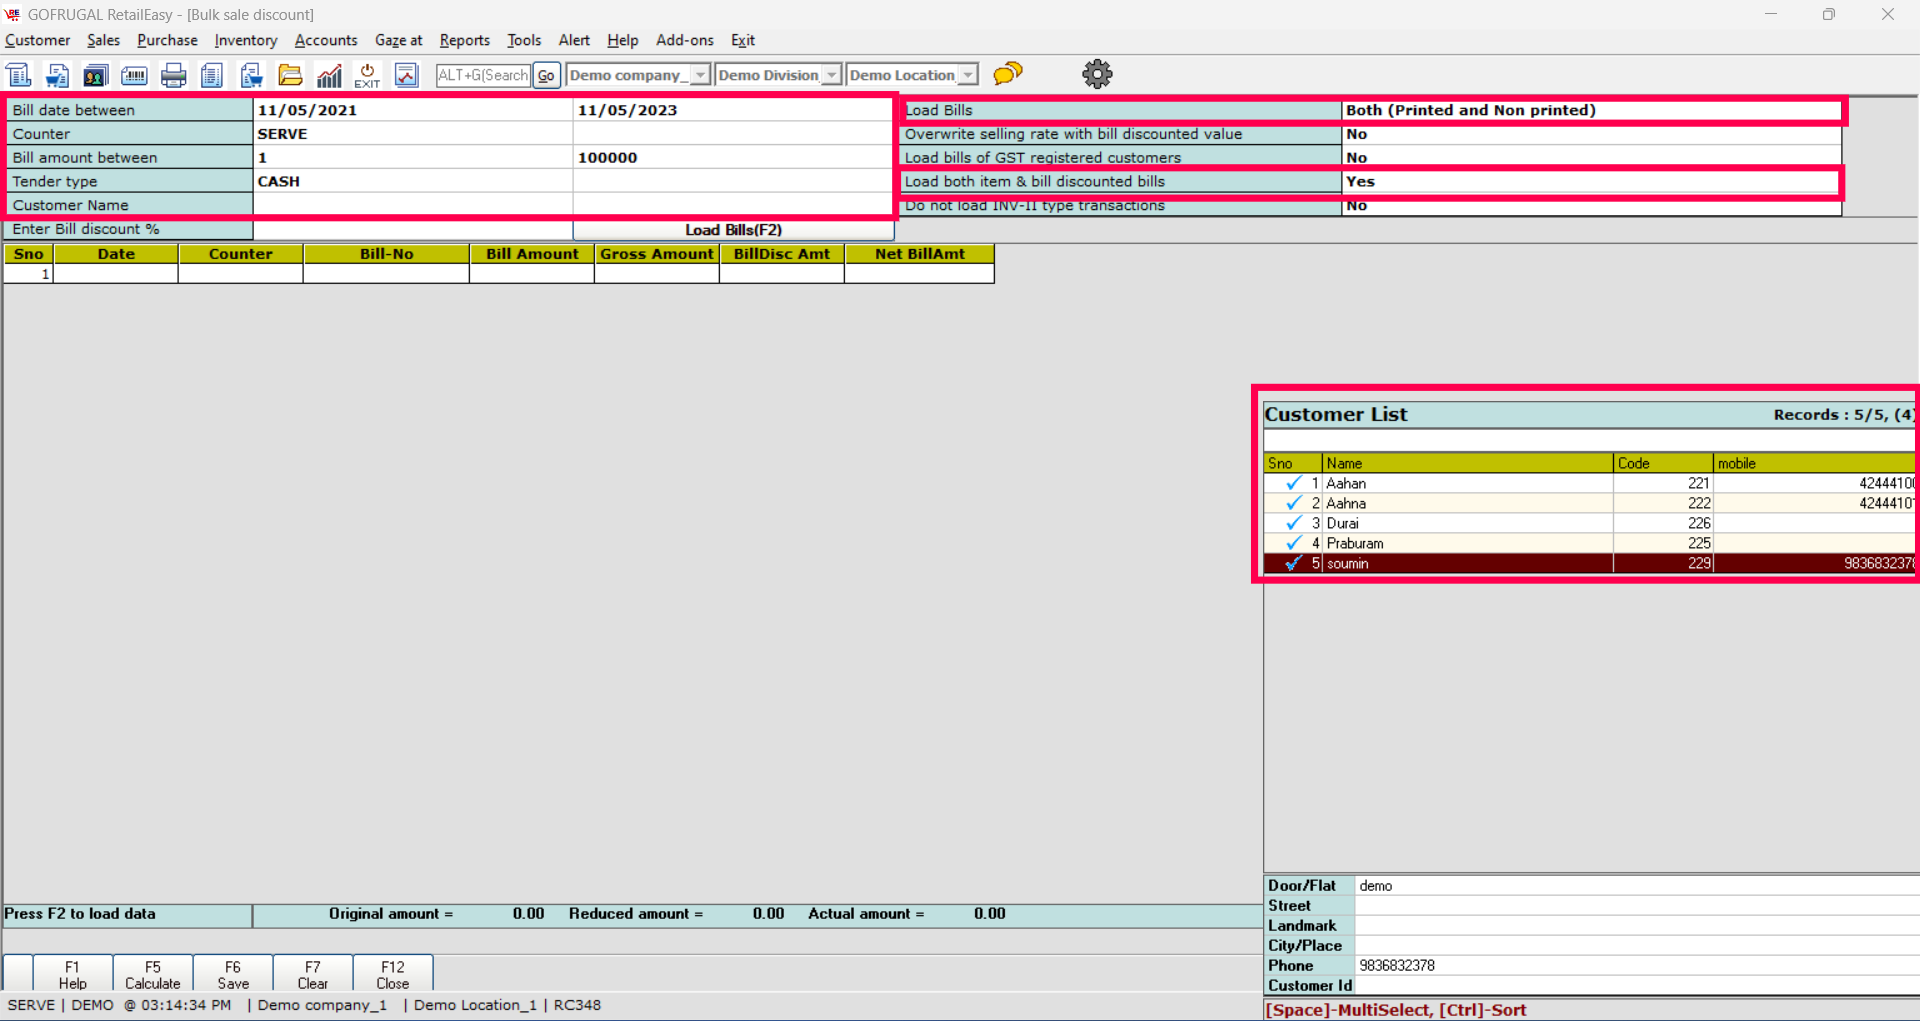Click the first document icon in toolbar
This screenshot has width=1920, height=1021.
19,75
